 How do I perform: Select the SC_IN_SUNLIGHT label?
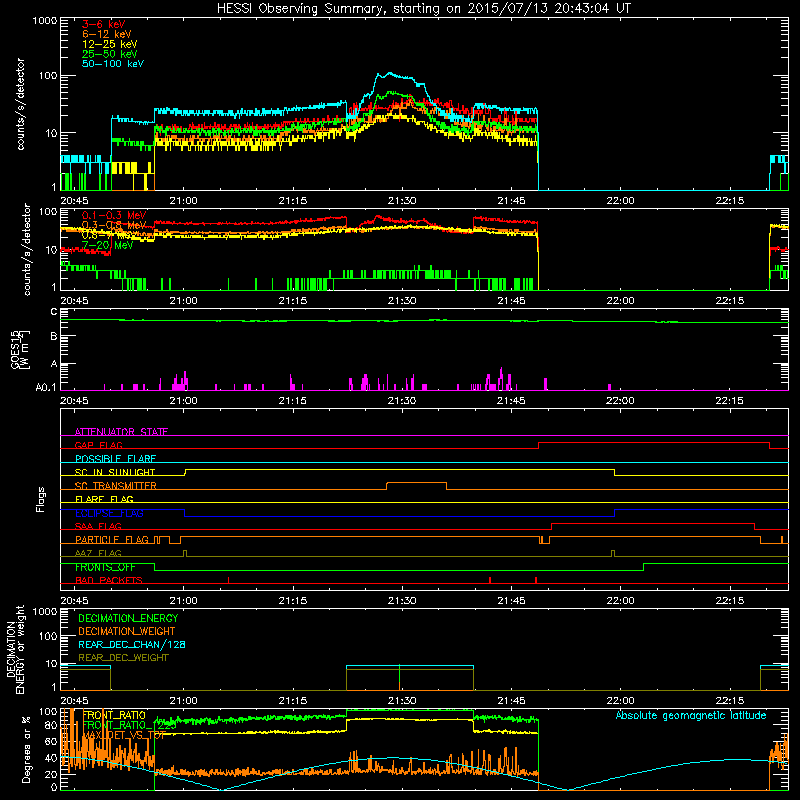(x=115, y=472)
